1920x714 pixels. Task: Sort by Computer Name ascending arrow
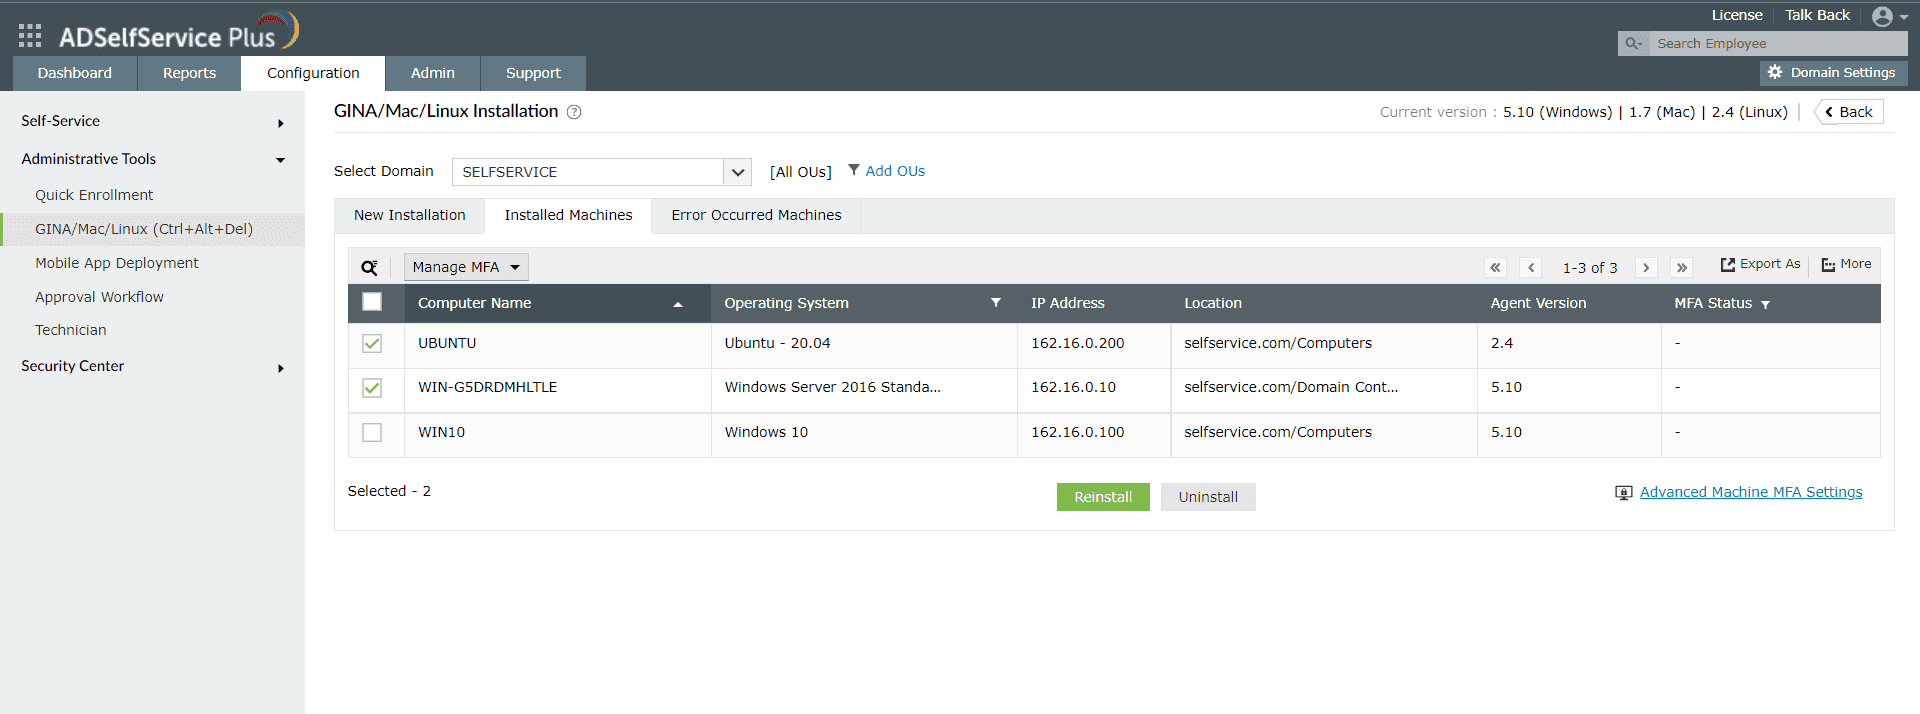point(678,304)
